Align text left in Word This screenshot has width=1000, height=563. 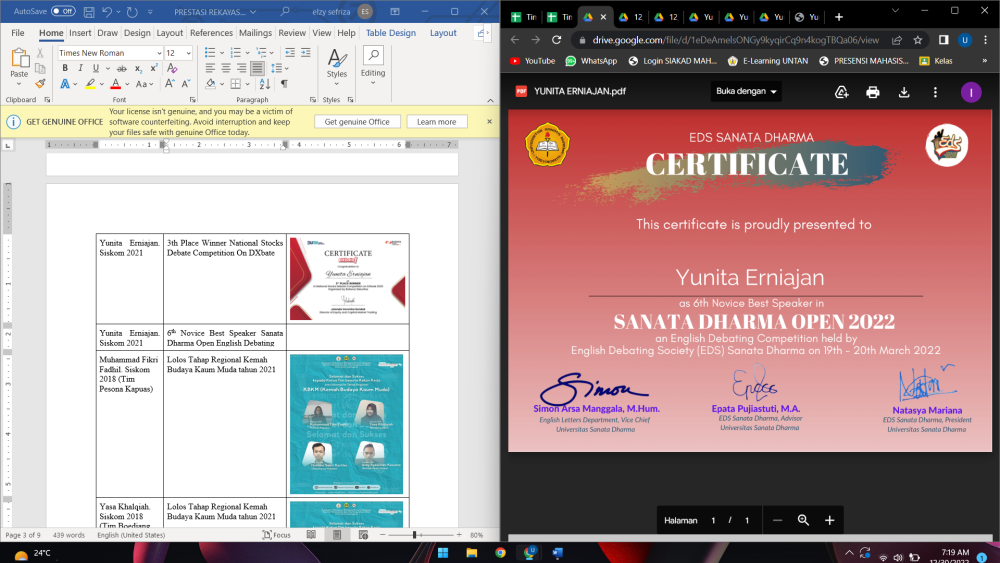(210, 68)
